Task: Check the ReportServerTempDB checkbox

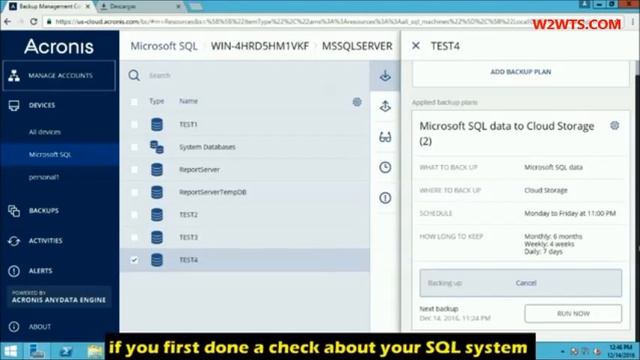Action: click(134, 192)
